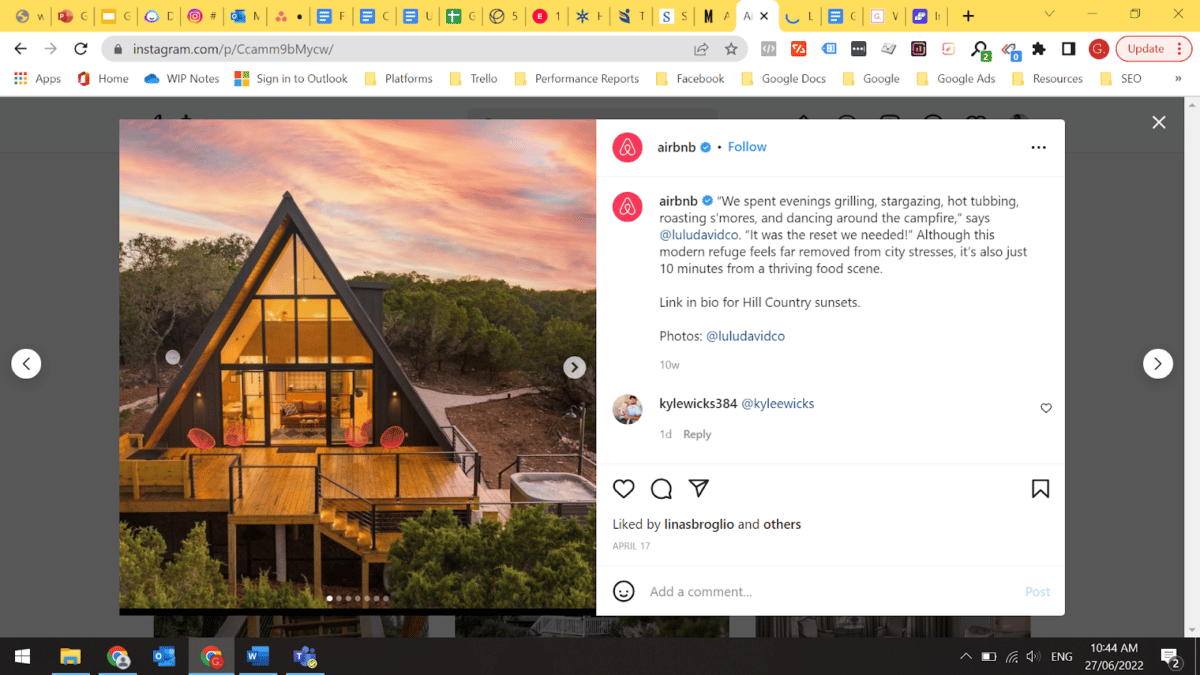Follow the airbnb account
The image size is (1200, 675).
[x=747, y=147]
